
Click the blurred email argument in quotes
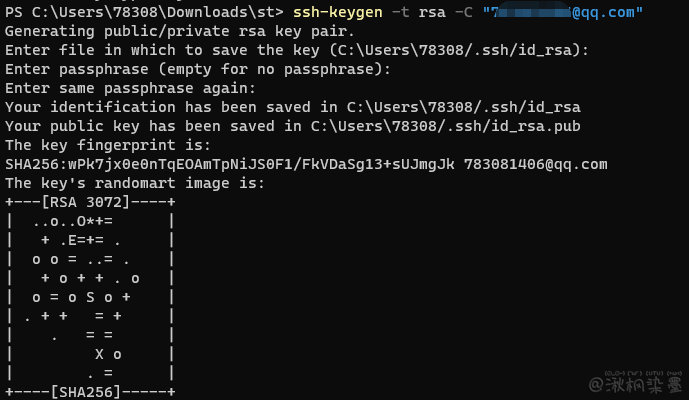[562, 13]
